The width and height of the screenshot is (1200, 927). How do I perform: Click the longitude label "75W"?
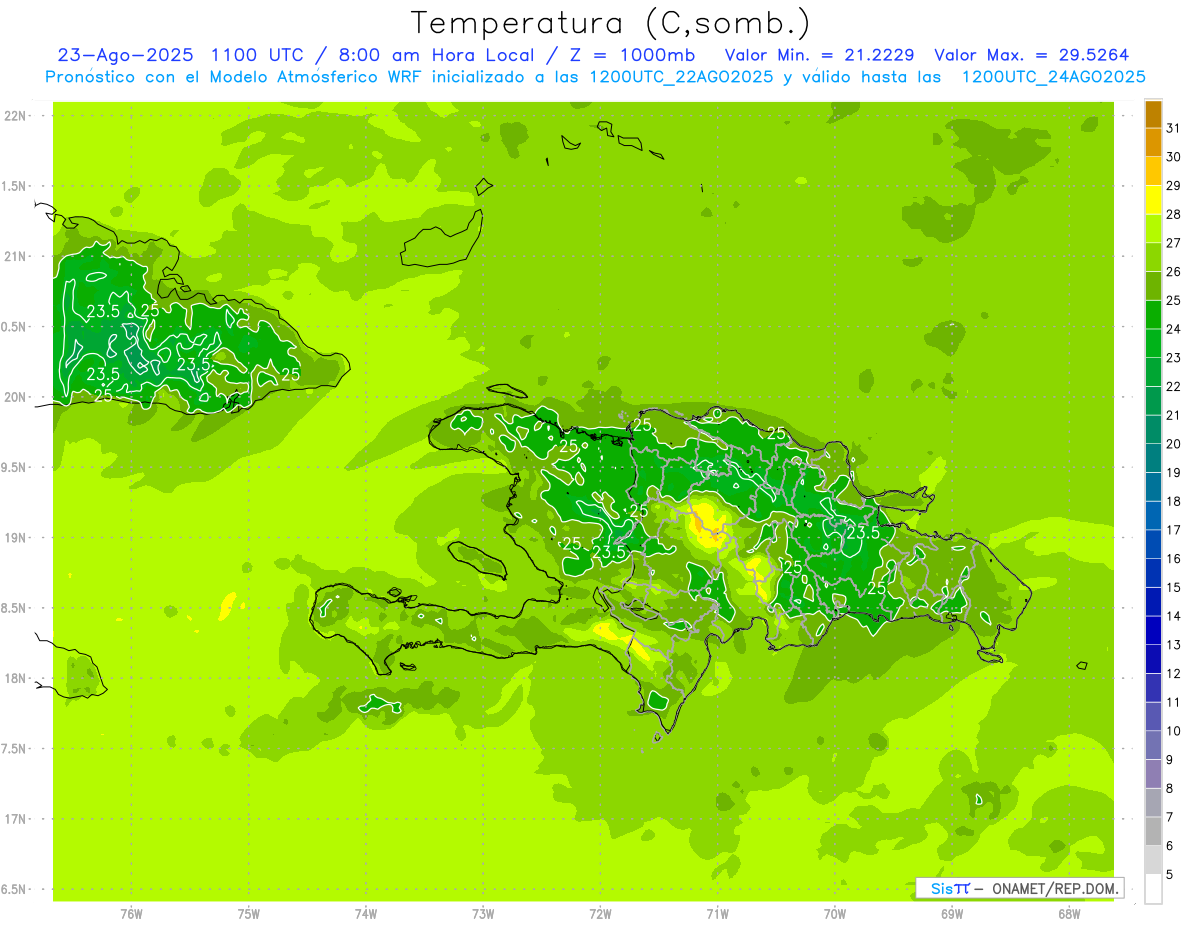click(248, 914)
